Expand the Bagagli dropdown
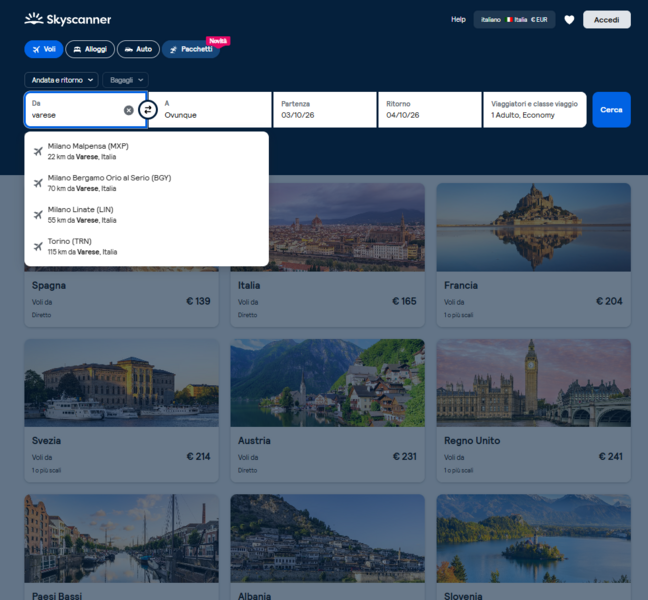 (126, 80)
